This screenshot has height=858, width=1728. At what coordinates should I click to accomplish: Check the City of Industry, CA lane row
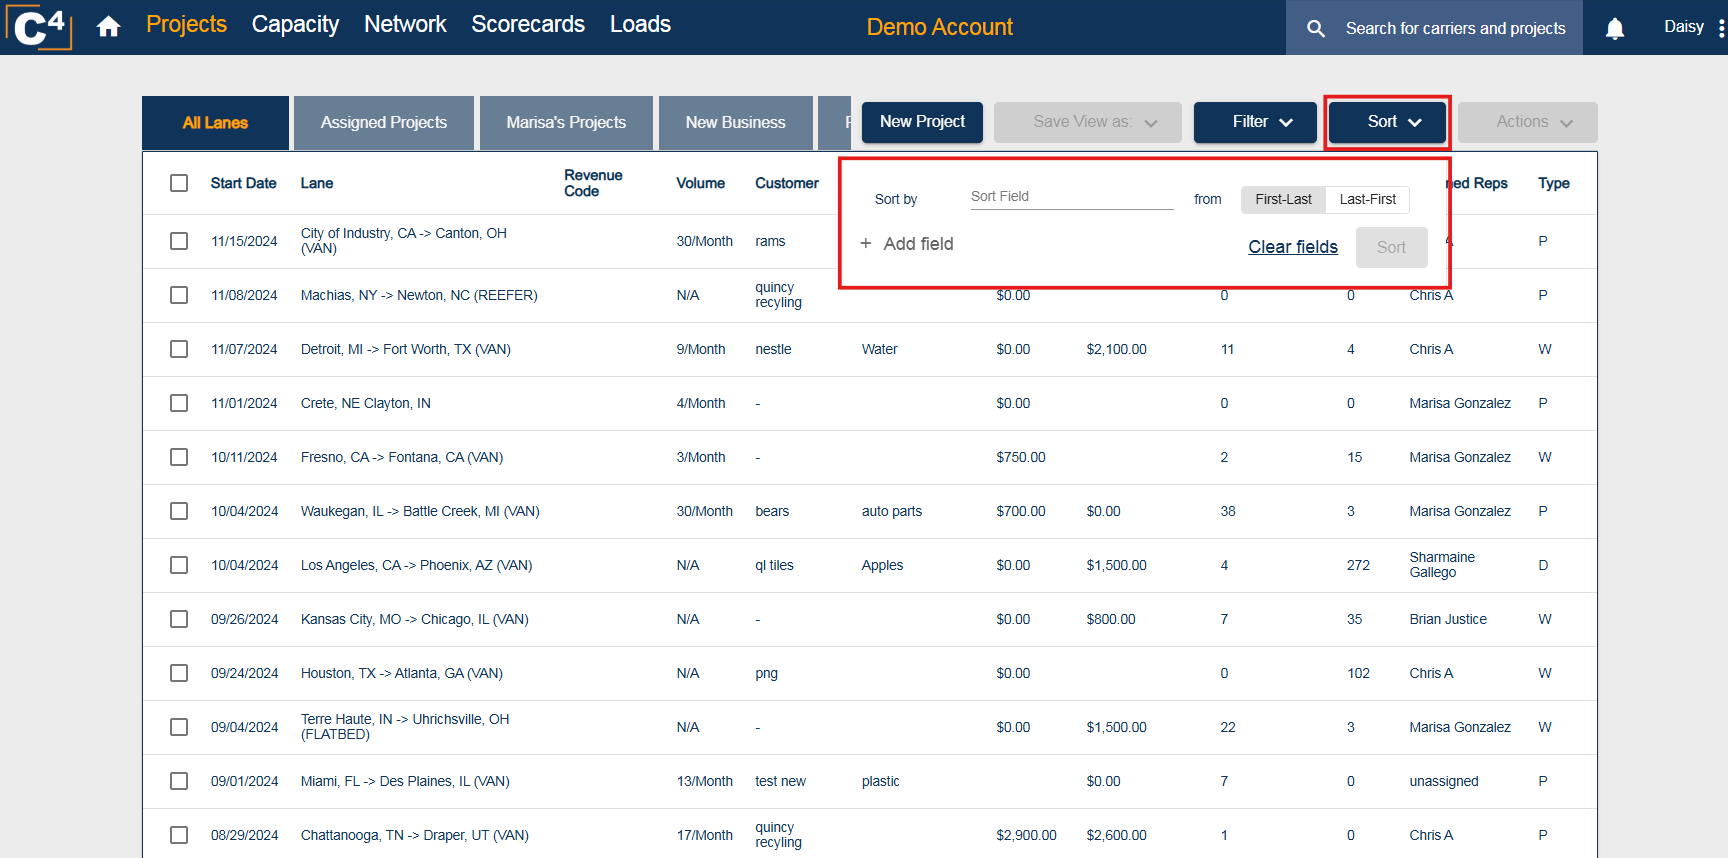click(x=179, y=241)
